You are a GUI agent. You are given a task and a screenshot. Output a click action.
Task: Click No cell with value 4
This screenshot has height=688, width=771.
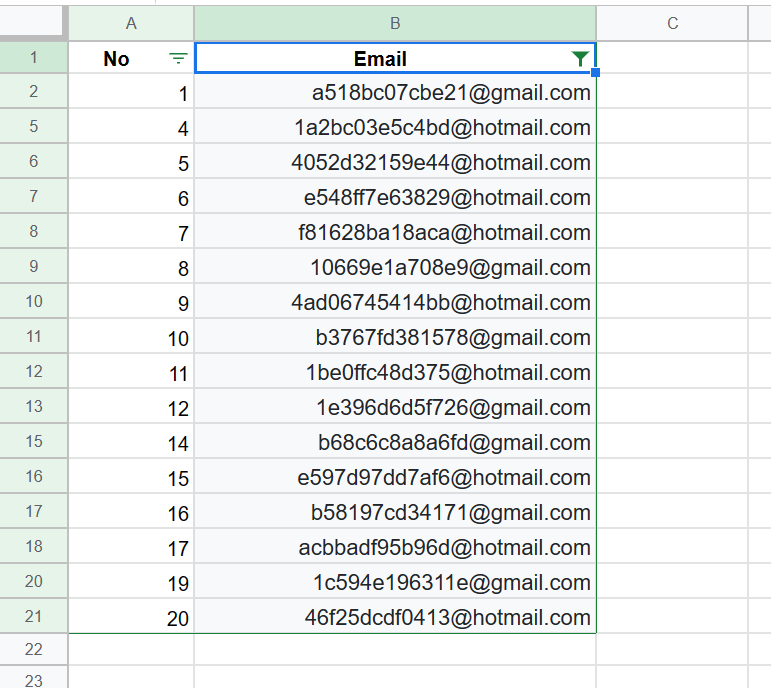pos(131,126)
